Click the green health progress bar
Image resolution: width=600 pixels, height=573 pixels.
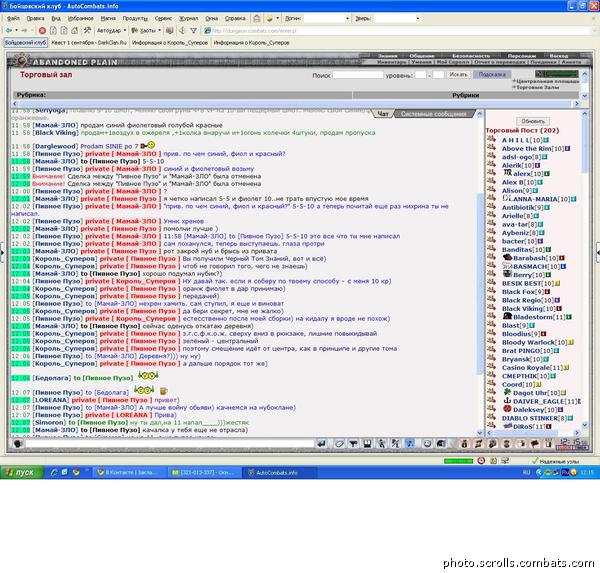click(x=561, y=73)
